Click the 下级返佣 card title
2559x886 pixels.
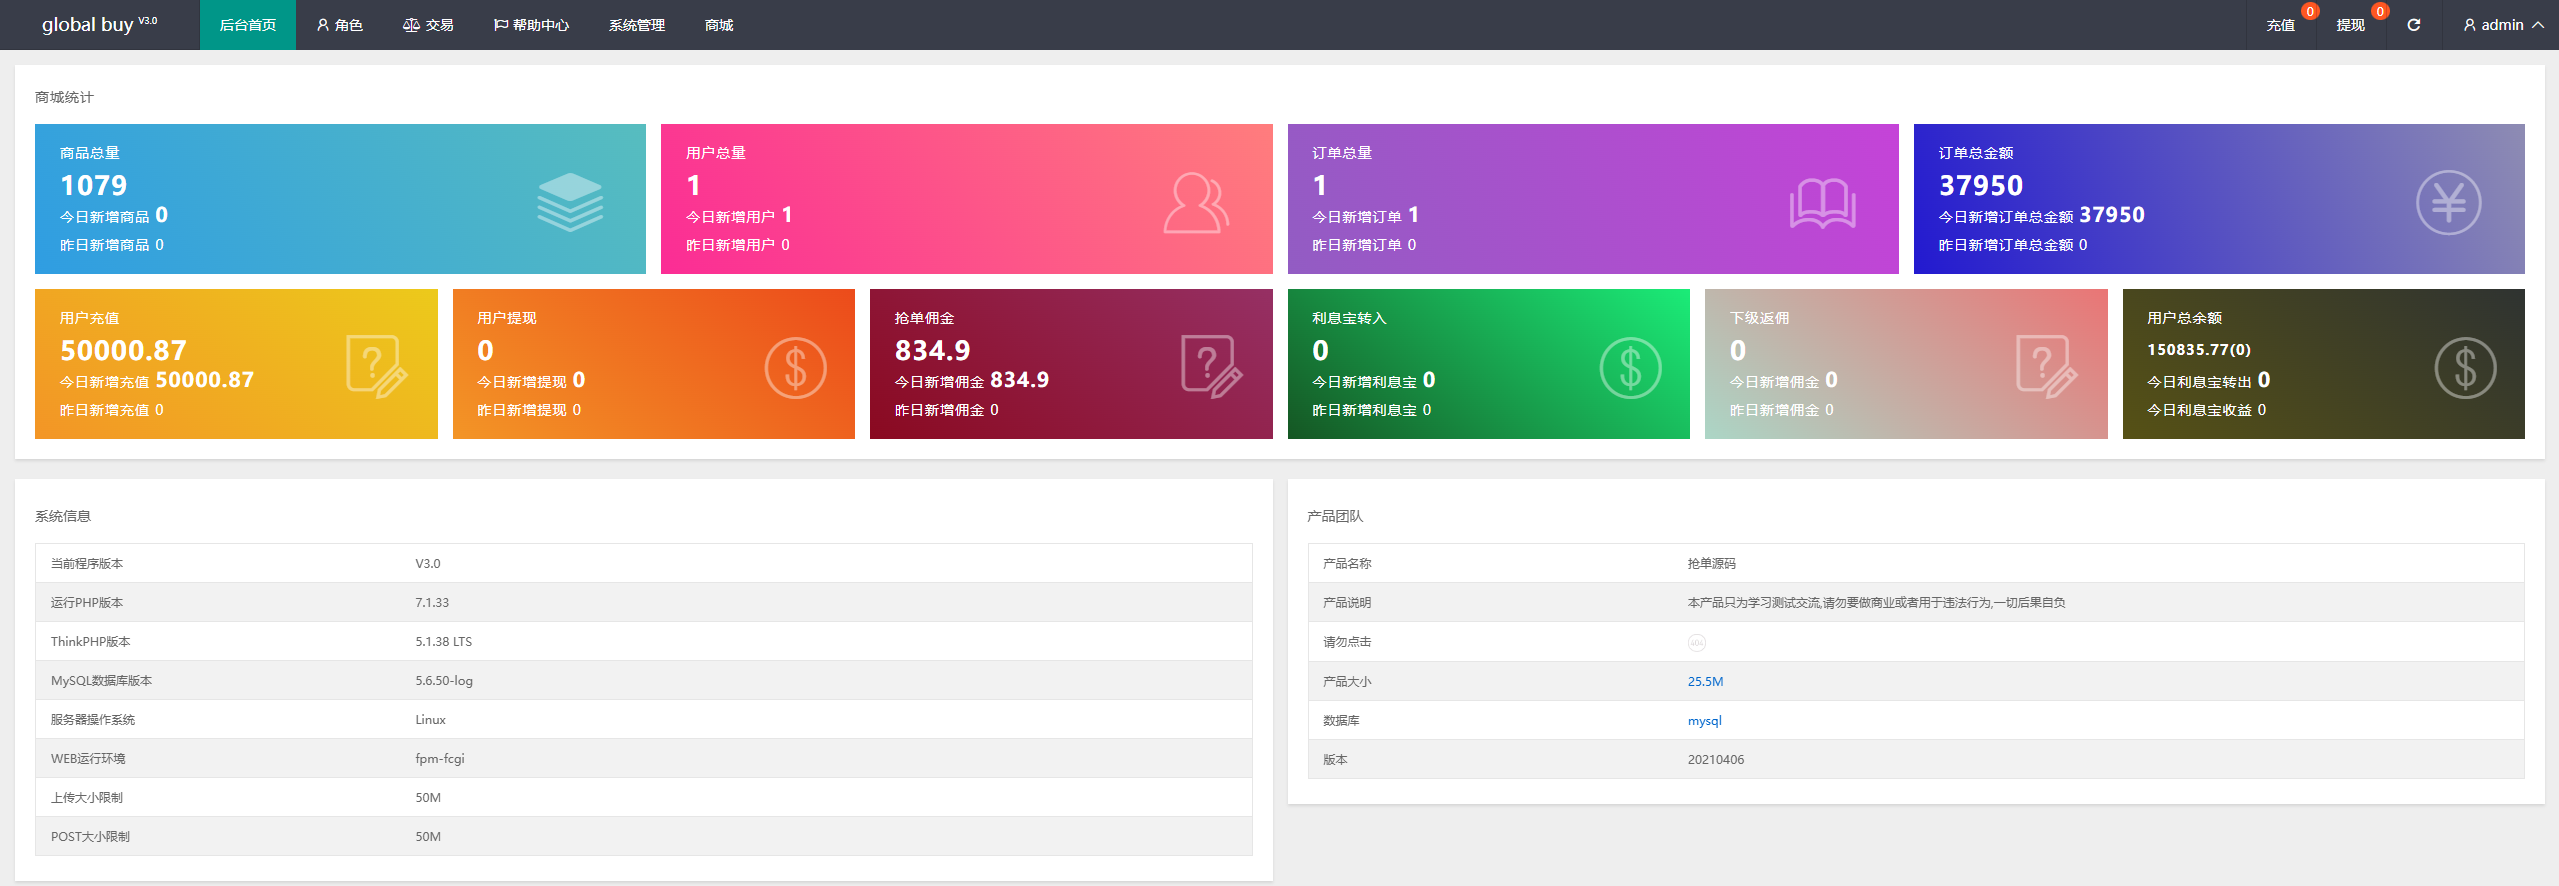[x=1759, y=318]
